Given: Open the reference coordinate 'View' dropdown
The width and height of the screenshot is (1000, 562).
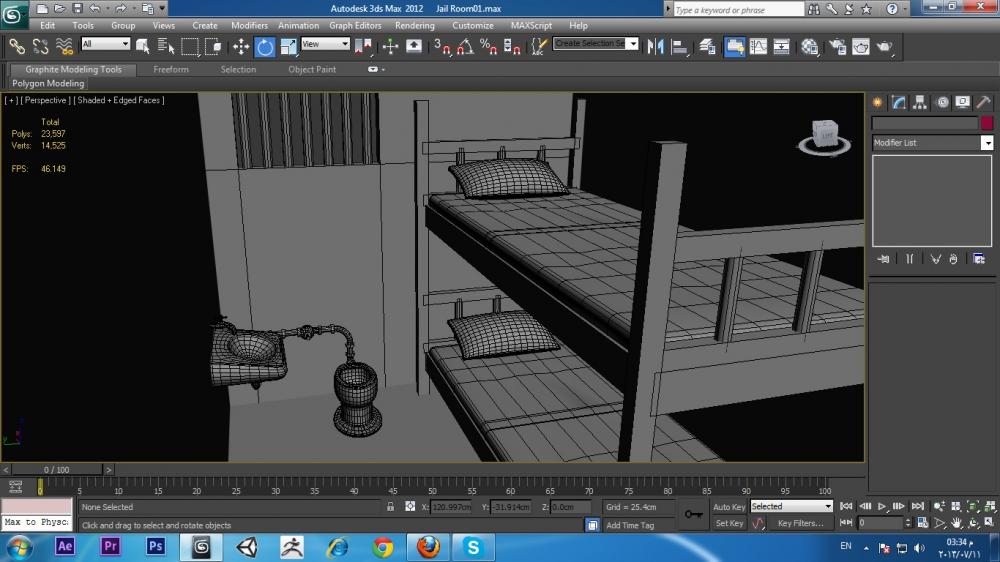Looking at the screenshot, I should click(x=325, y=44).
